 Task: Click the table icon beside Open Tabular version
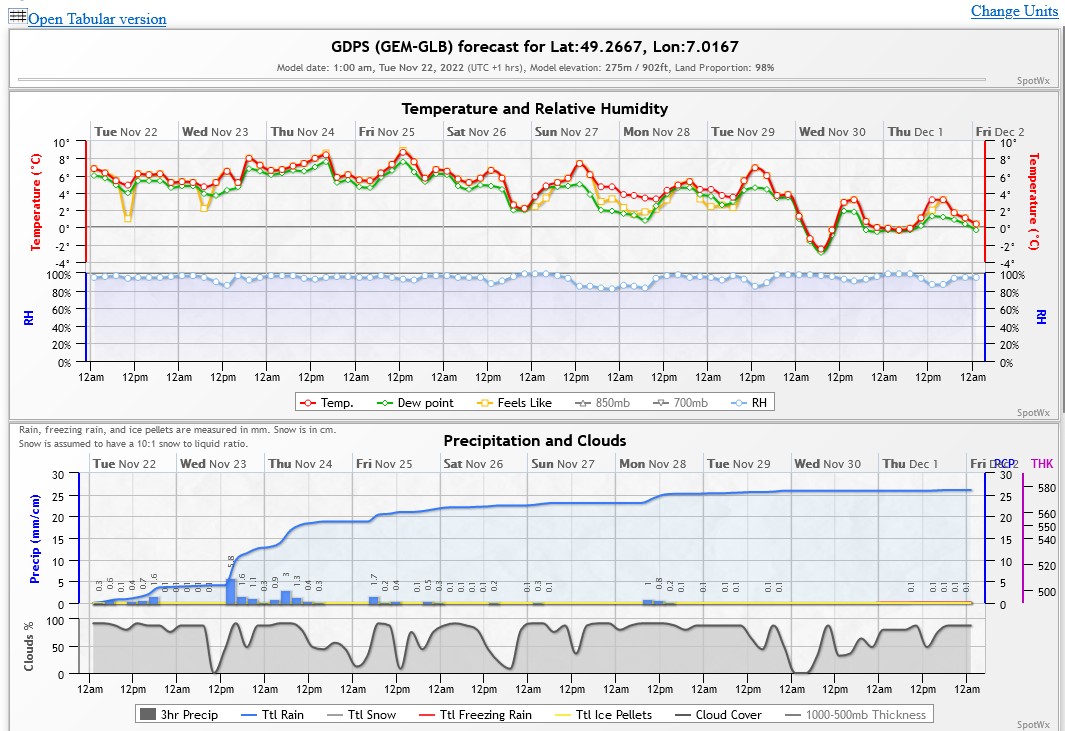point(17,17)
